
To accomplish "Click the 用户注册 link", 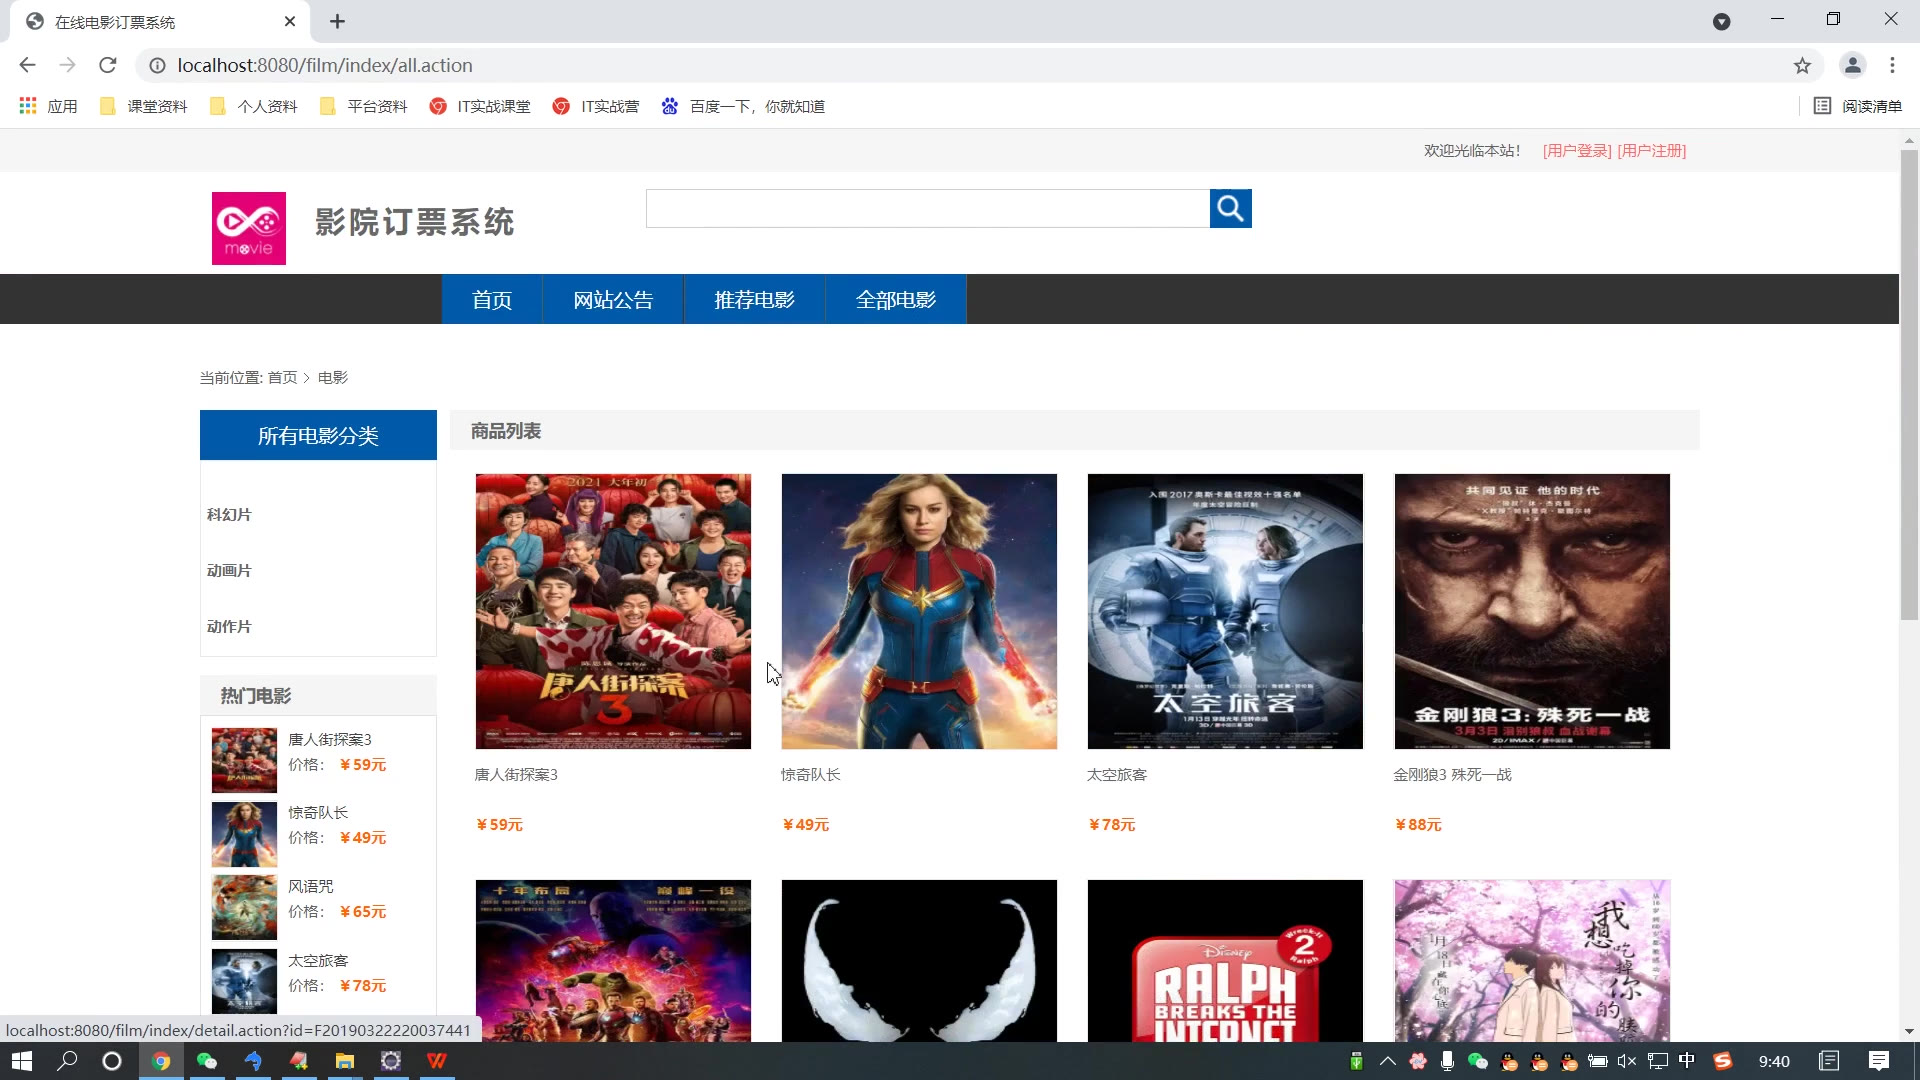I will [x=1652, y=151].
